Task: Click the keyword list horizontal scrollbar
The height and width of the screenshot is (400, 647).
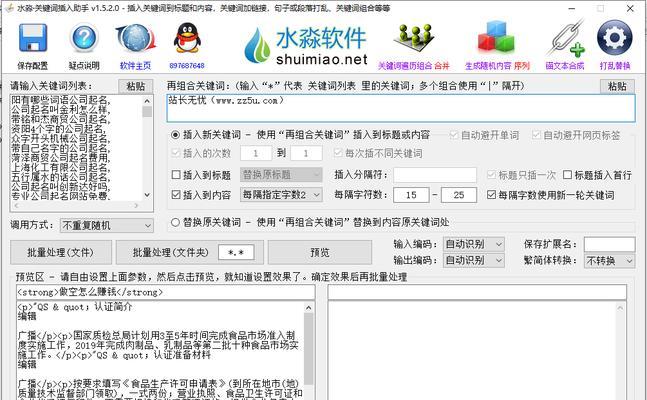Action: coord(77,205)
